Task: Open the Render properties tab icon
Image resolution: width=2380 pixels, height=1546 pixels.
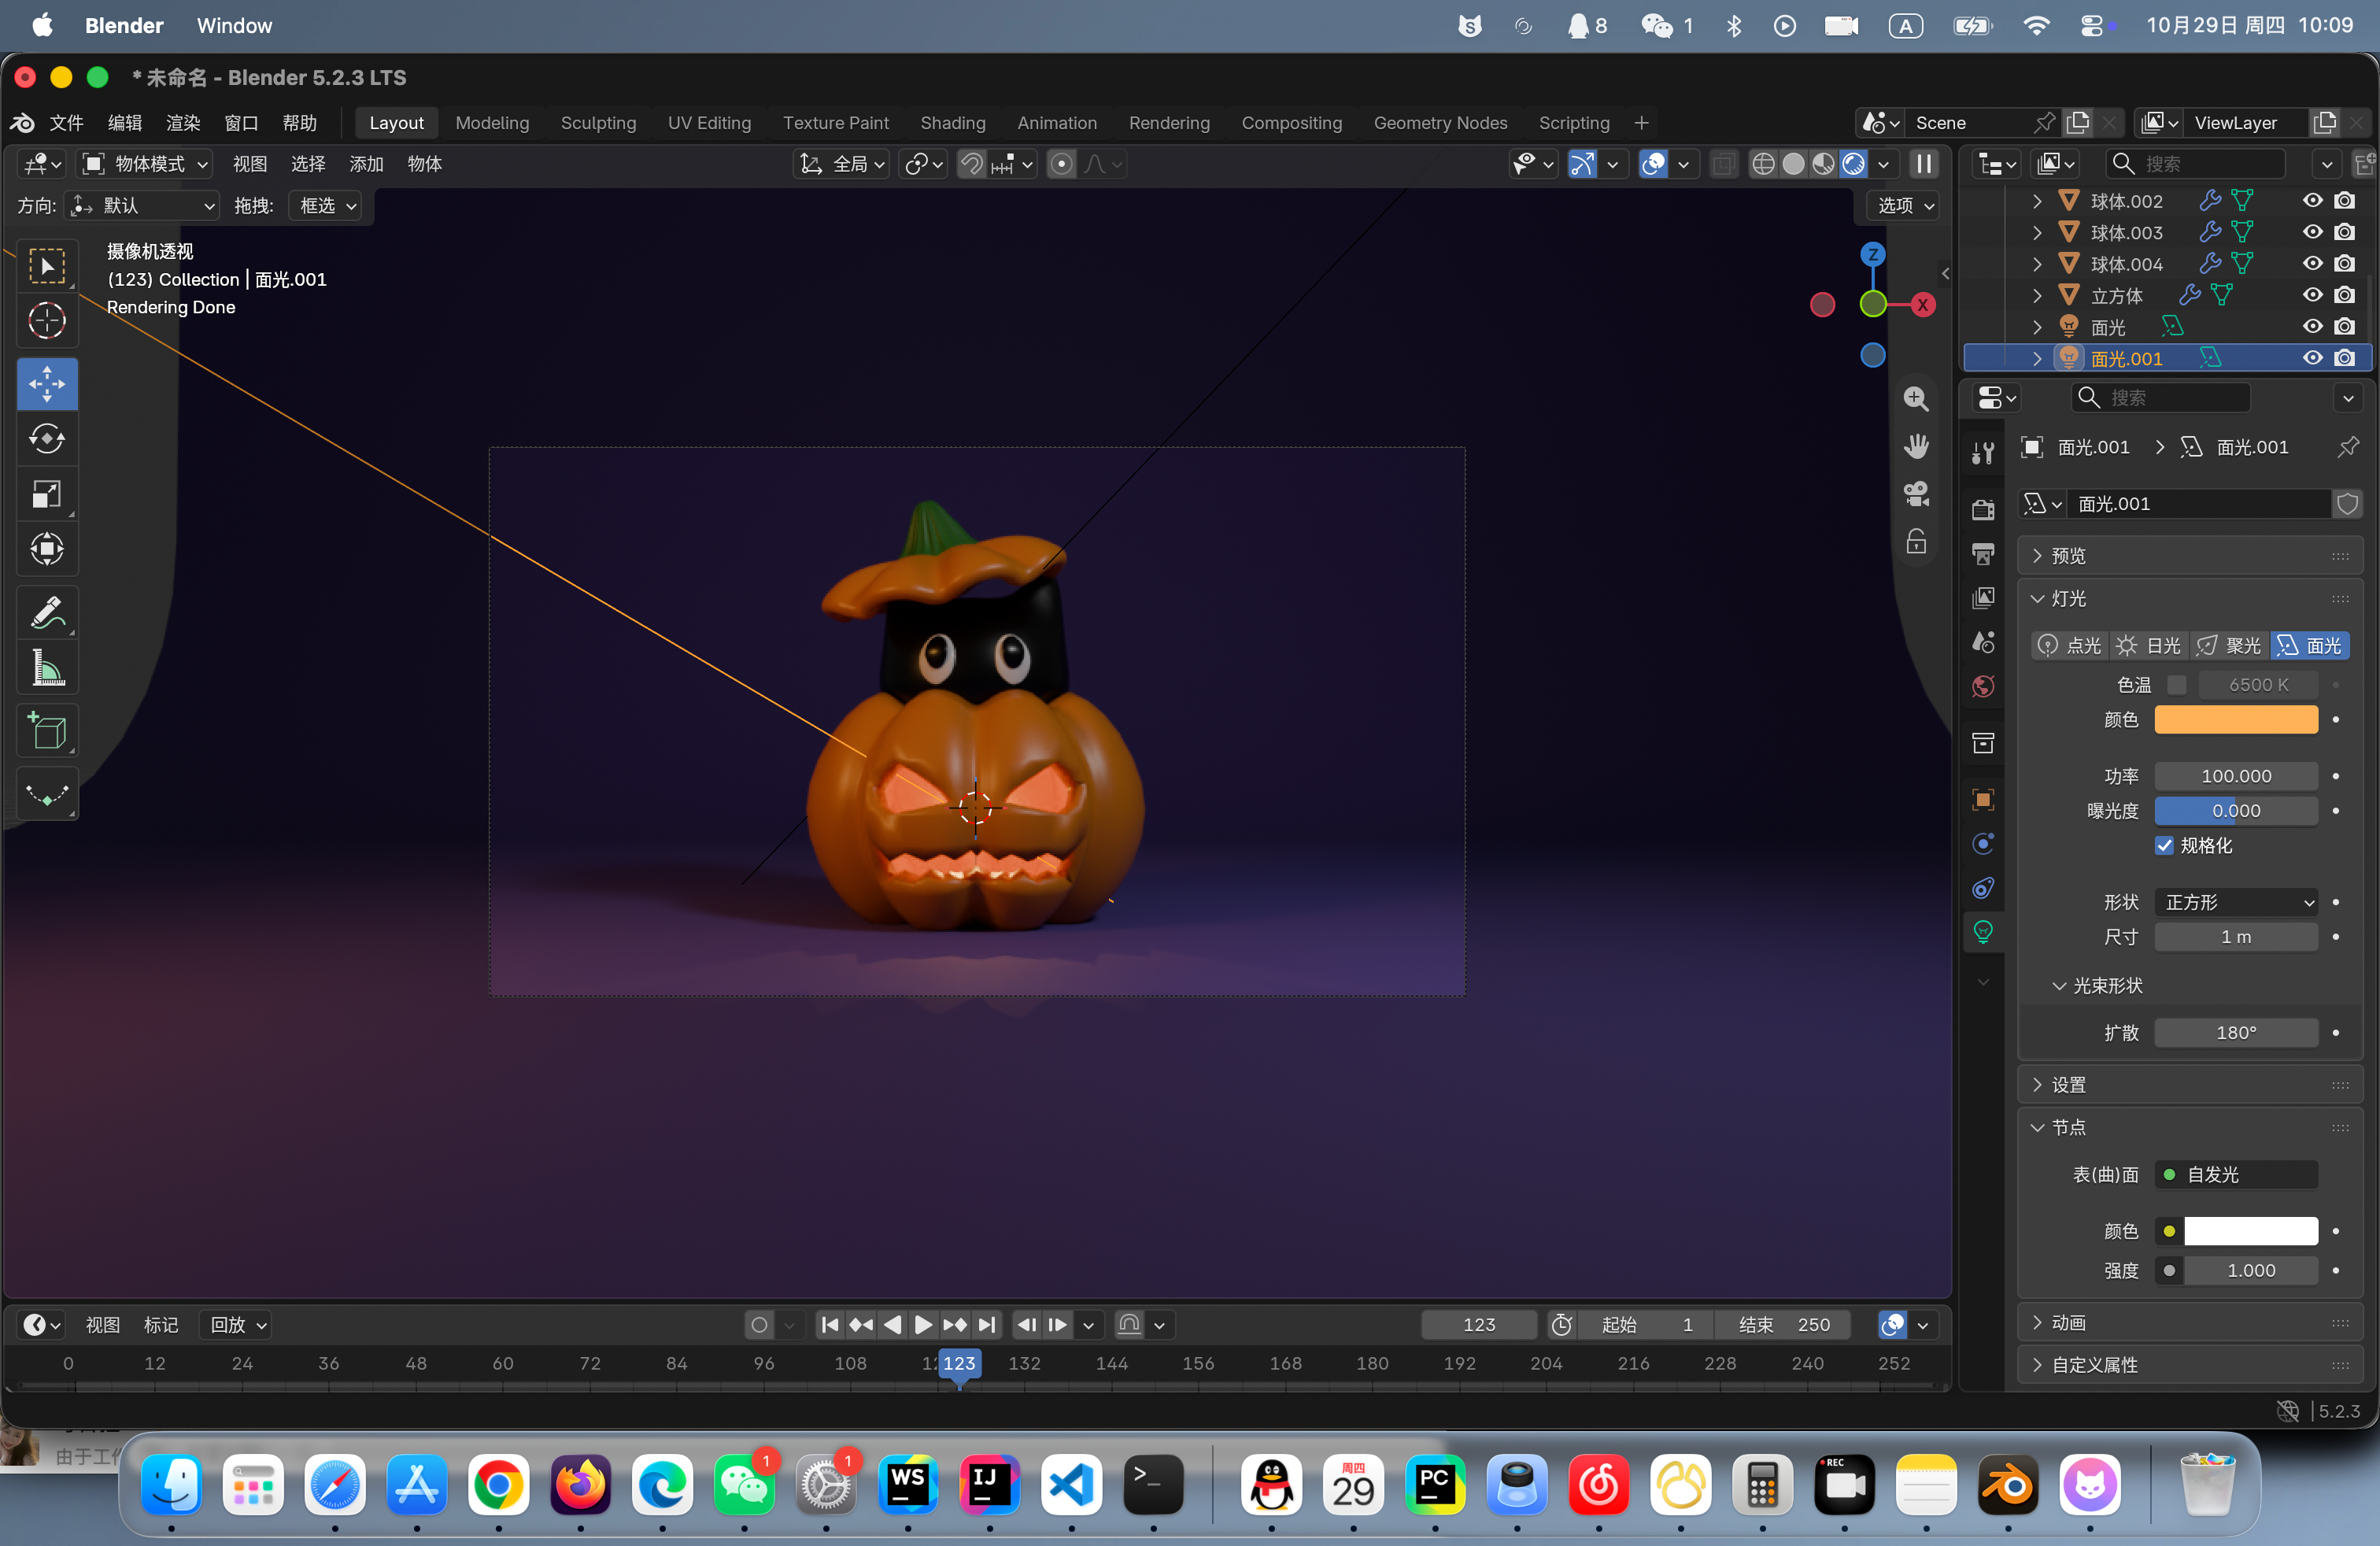Action: click(x=1983, y=510)
